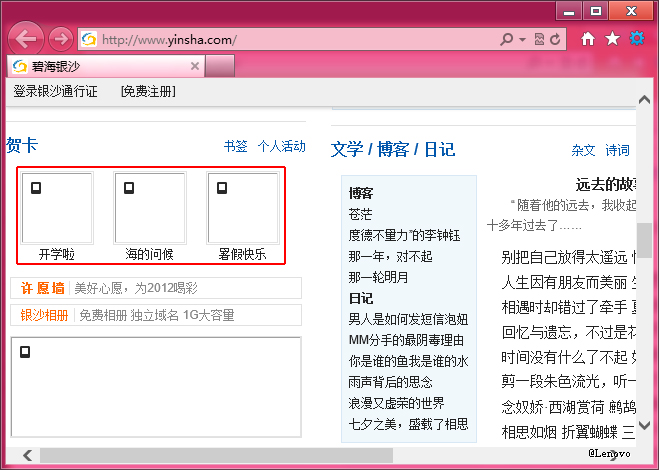Open the Tools gear icon
The width and height of the screenshot is (659, 470).
637,39
